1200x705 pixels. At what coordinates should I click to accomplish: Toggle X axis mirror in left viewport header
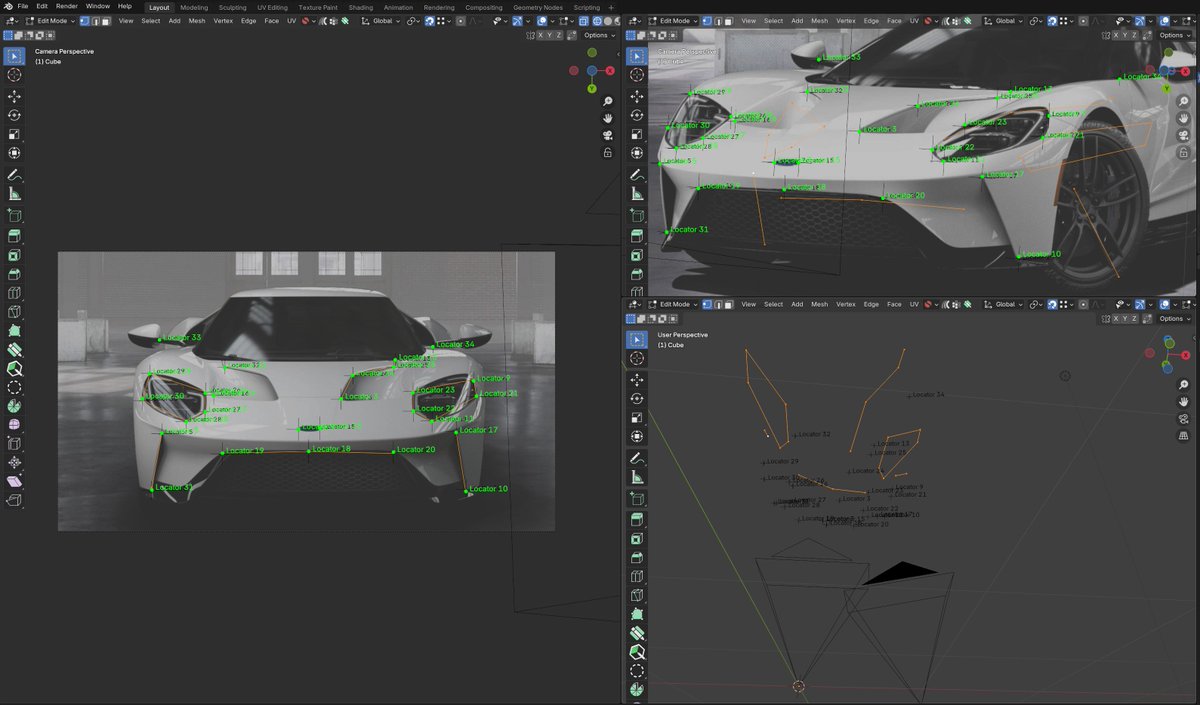point(541,35)
